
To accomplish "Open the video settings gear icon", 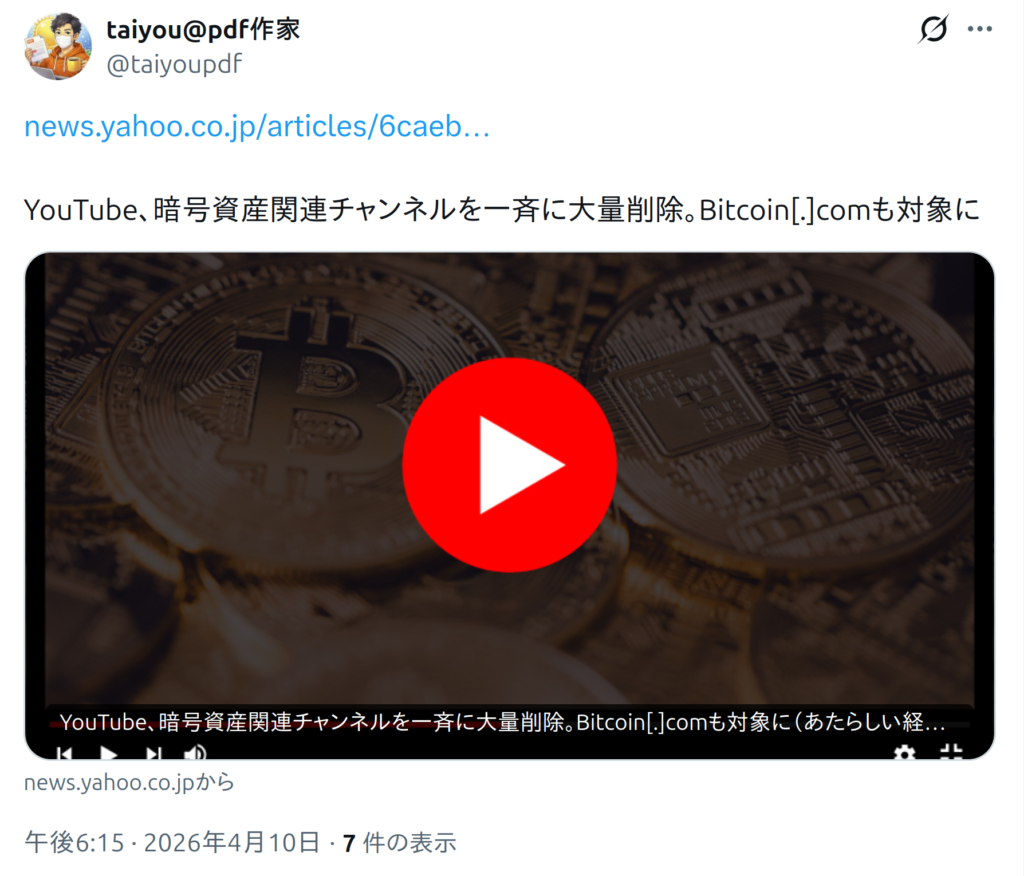I will (904, 753).
